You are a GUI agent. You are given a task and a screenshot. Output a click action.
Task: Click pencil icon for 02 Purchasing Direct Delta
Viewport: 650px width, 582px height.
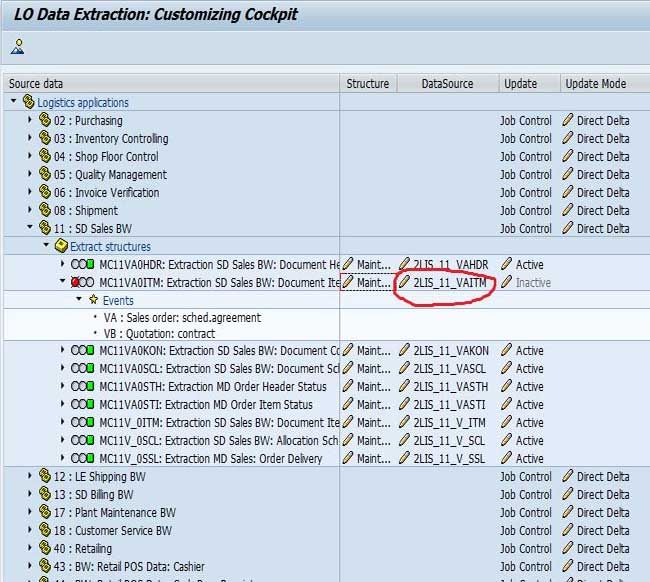pyautogui.click(x=568, y=120)
